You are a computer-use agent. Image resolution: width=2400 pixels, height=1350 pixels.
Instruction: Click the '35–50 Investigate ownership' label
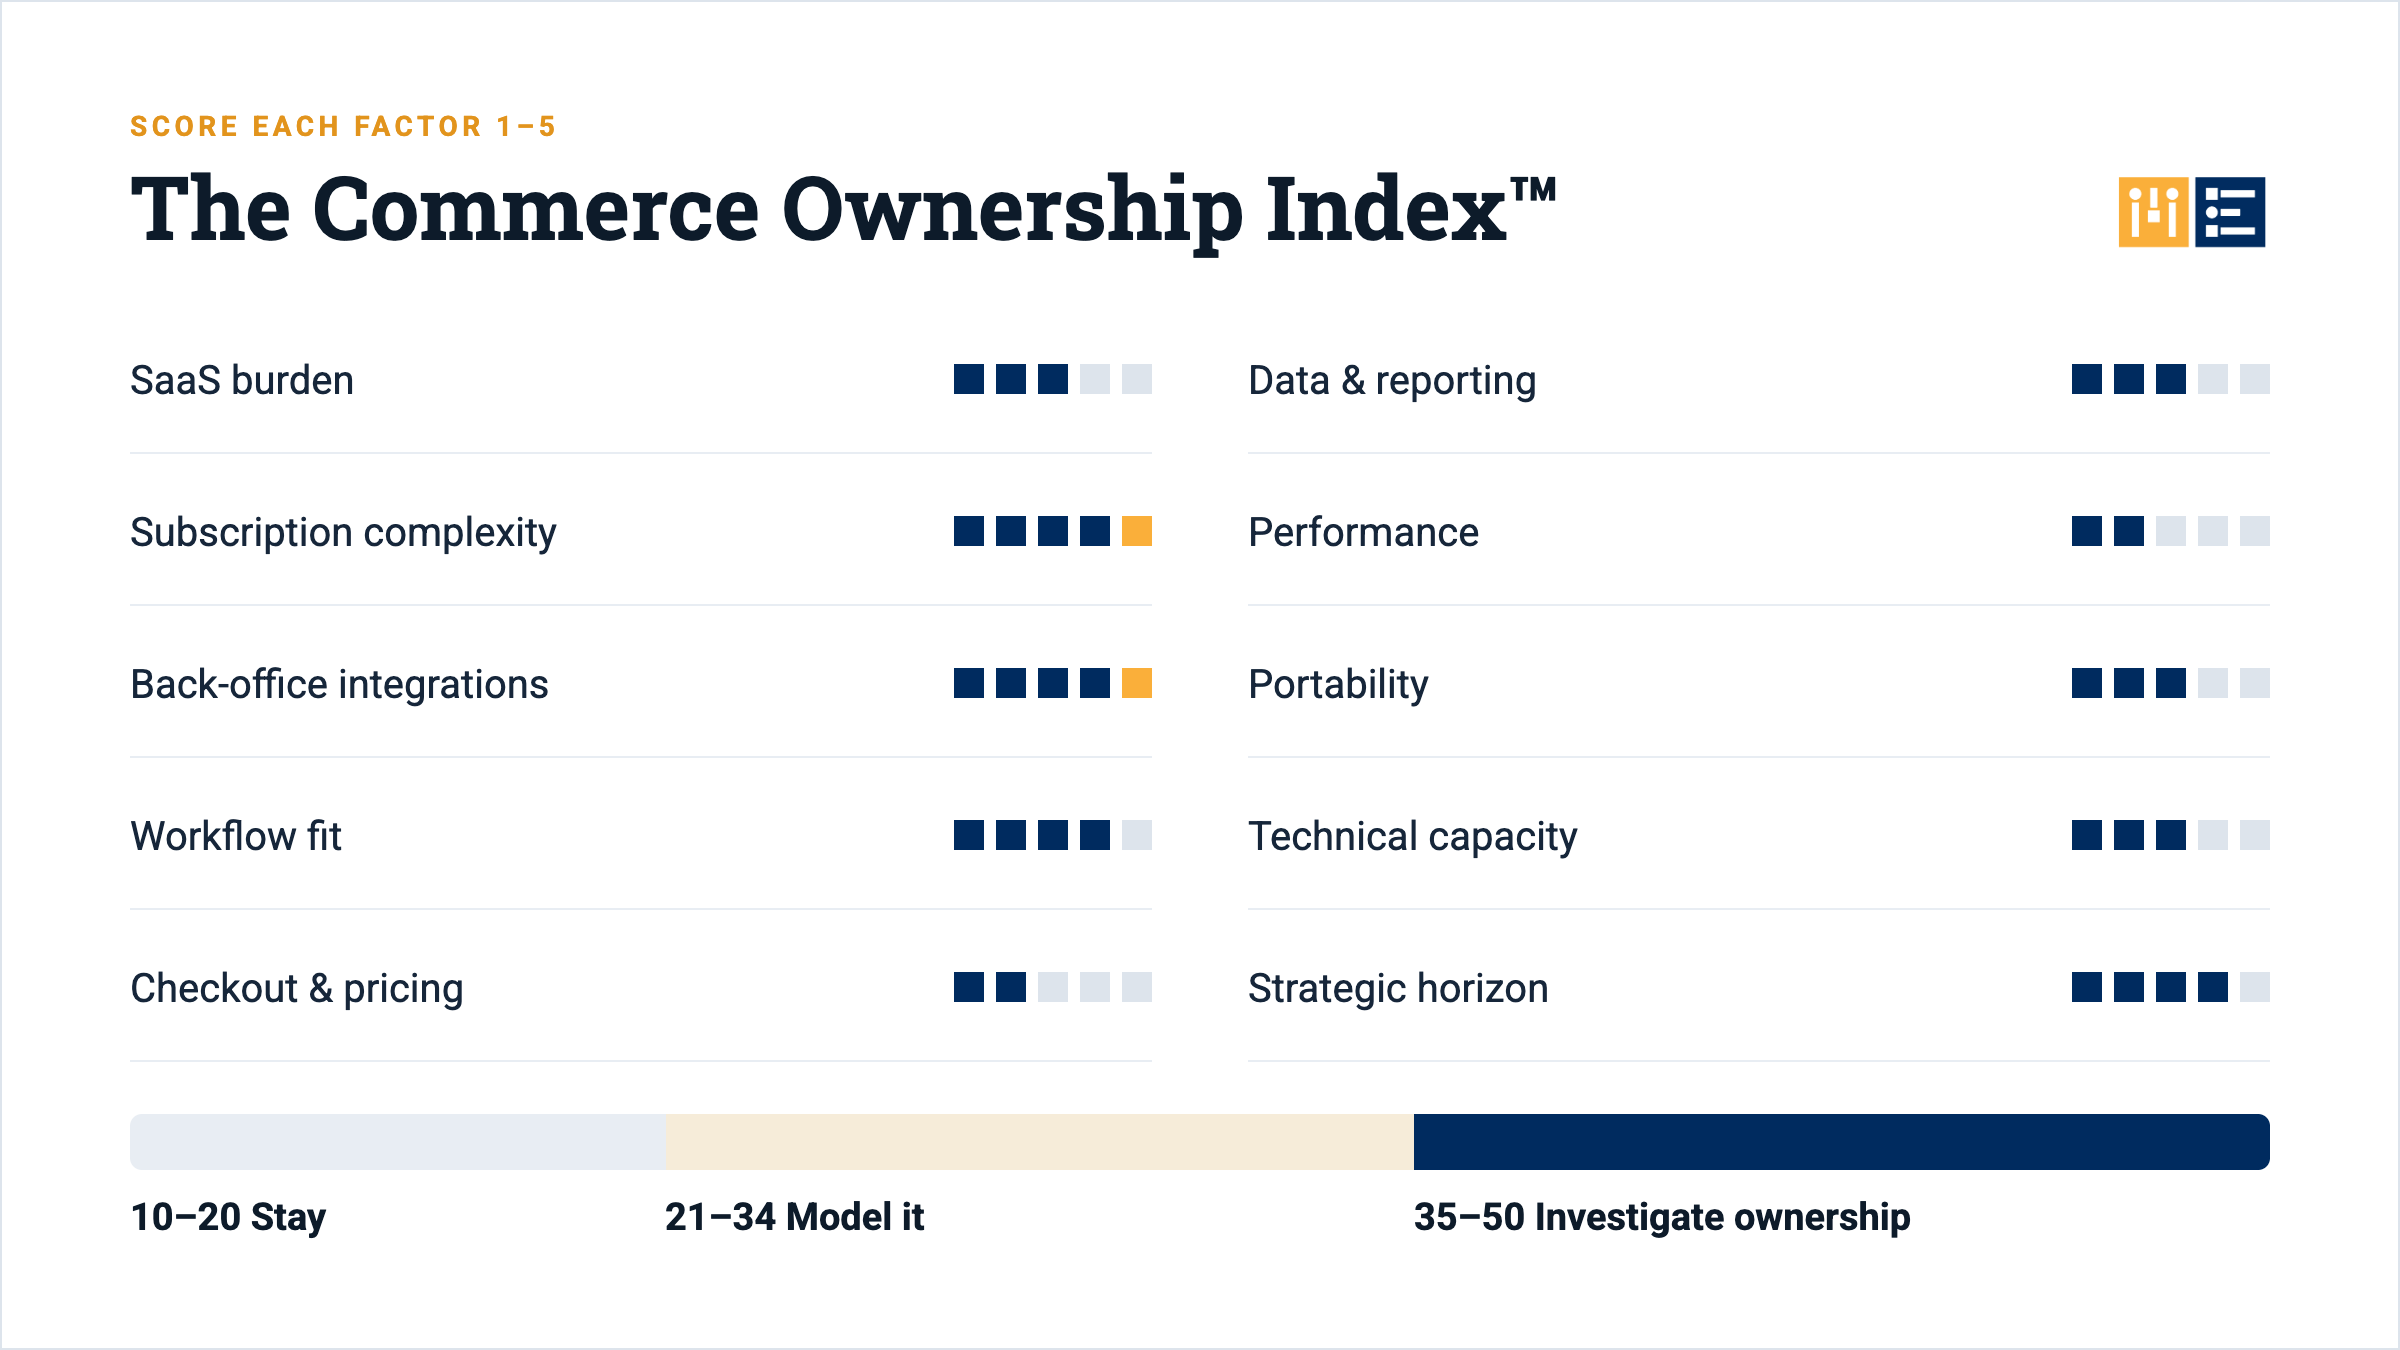[1662, 1217]
